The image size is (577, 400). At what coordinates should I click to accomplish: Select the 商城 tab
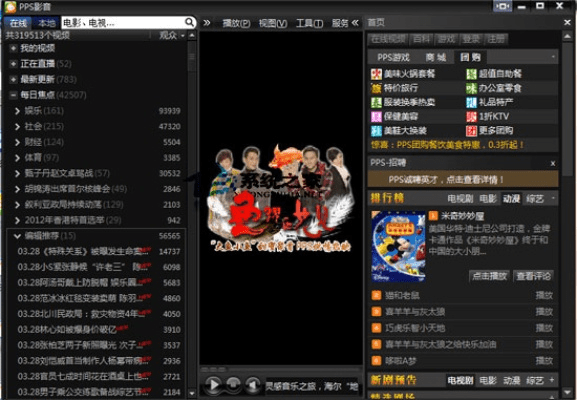pyautogui.click(x=436, y=57)
